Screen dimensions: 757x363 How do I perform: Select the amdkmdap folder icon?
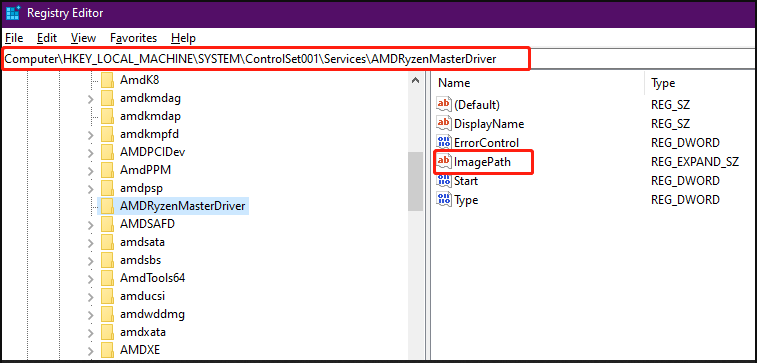tap(107, 116)
